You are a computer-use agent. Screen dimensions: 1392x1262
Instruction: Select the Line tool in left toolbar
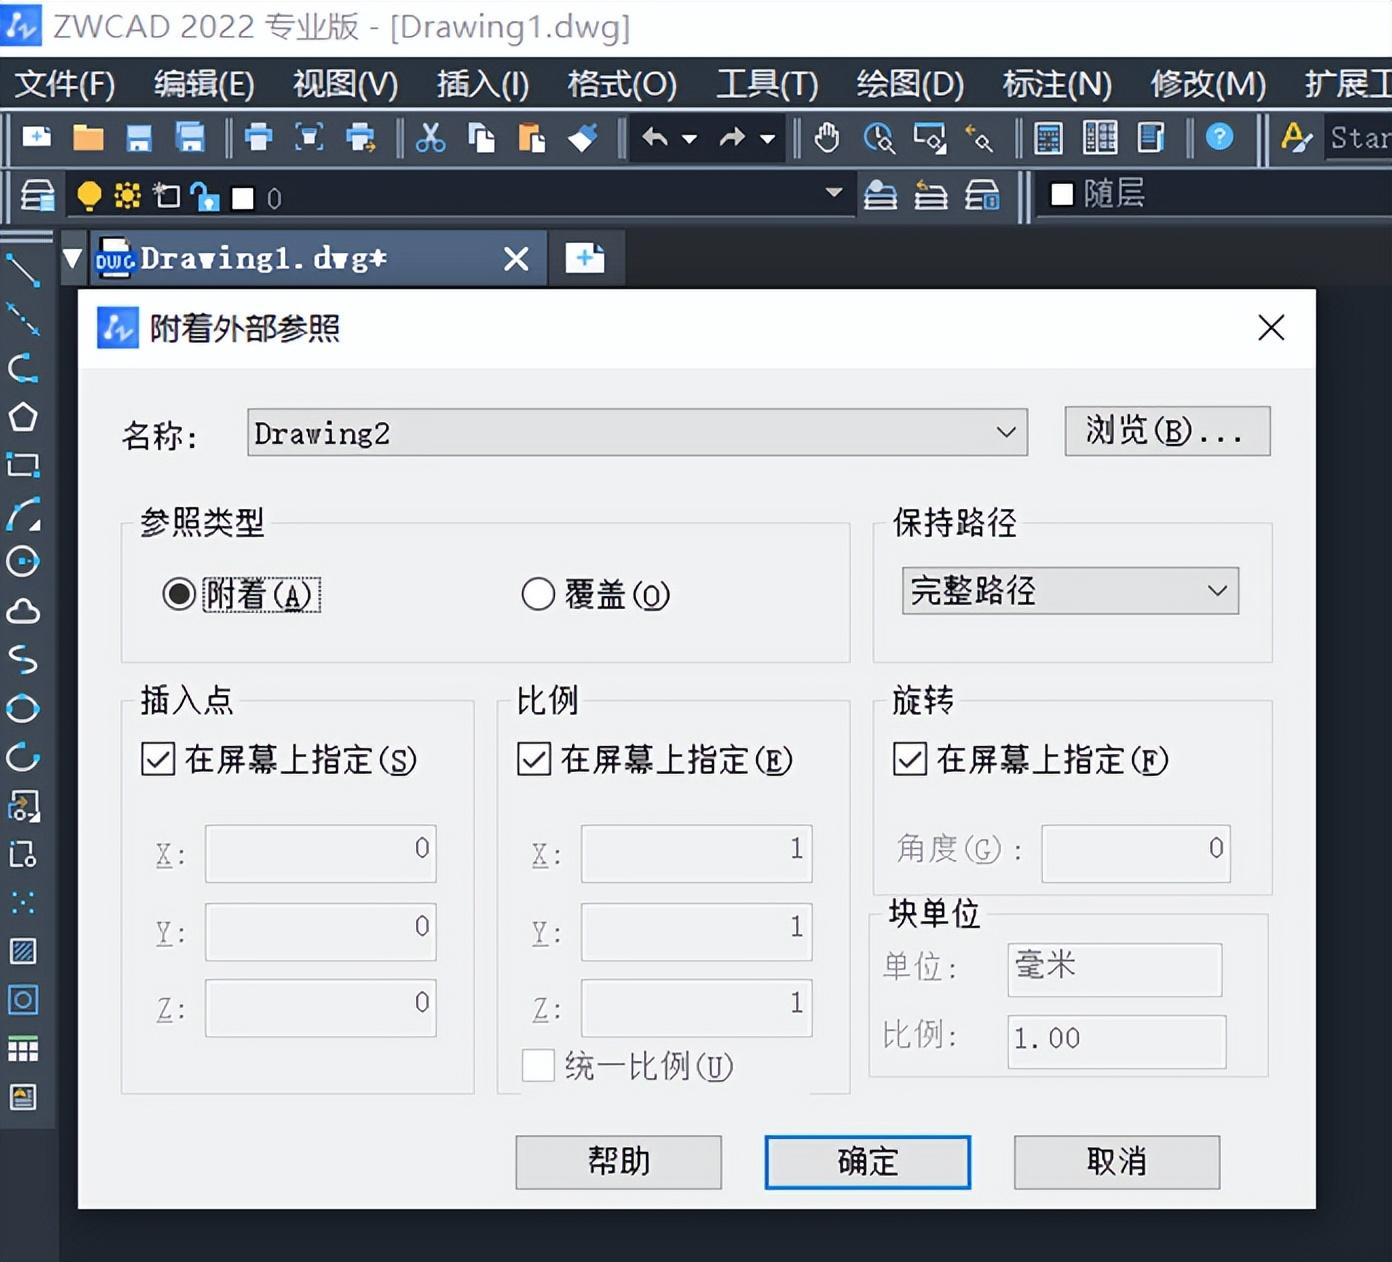point(23,270)
